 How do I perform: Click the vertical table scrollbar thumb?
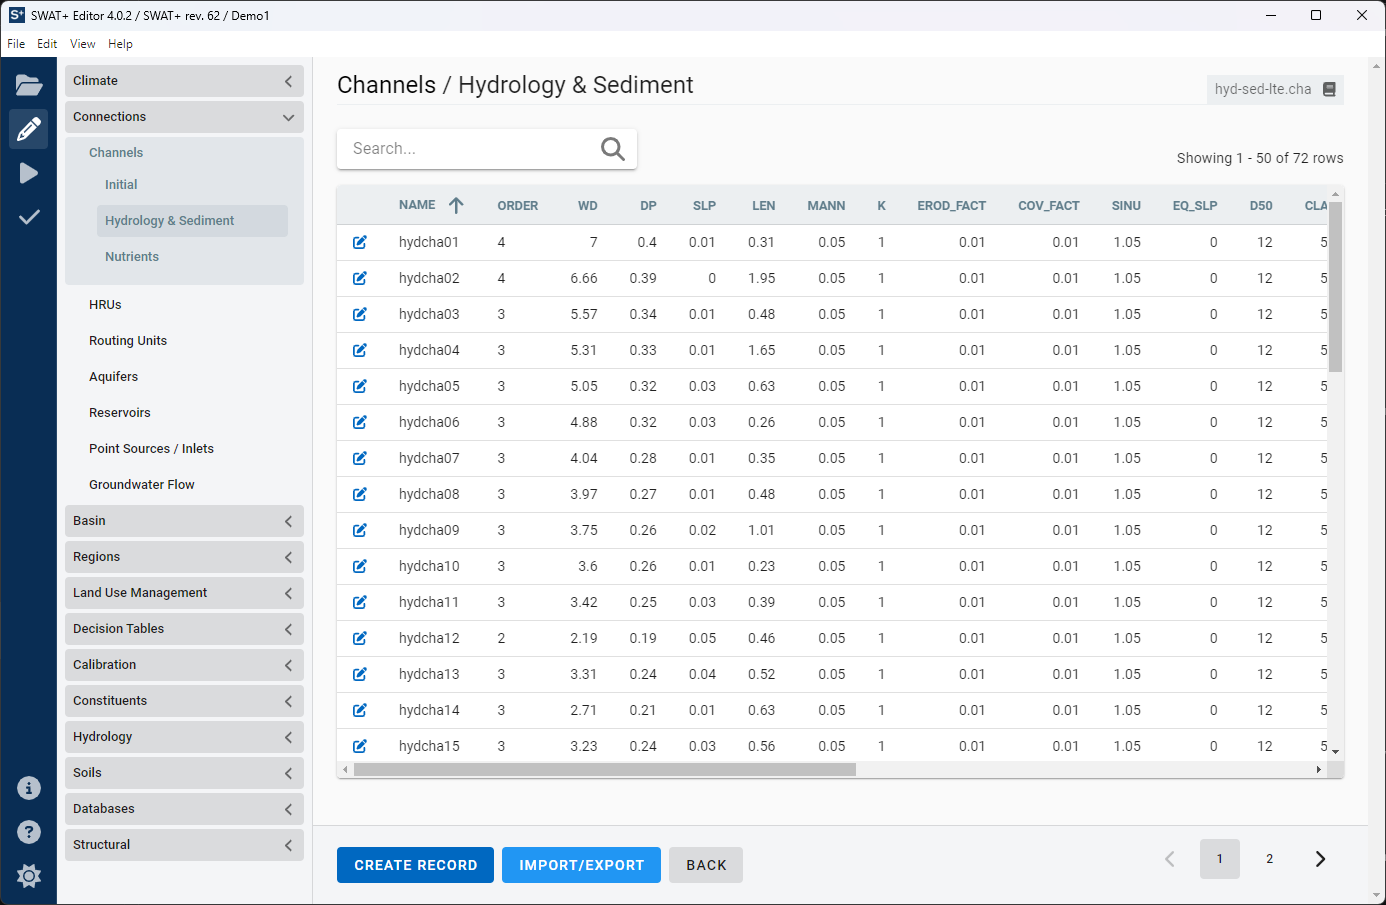pyautogui.click(x=1335, y=286)
